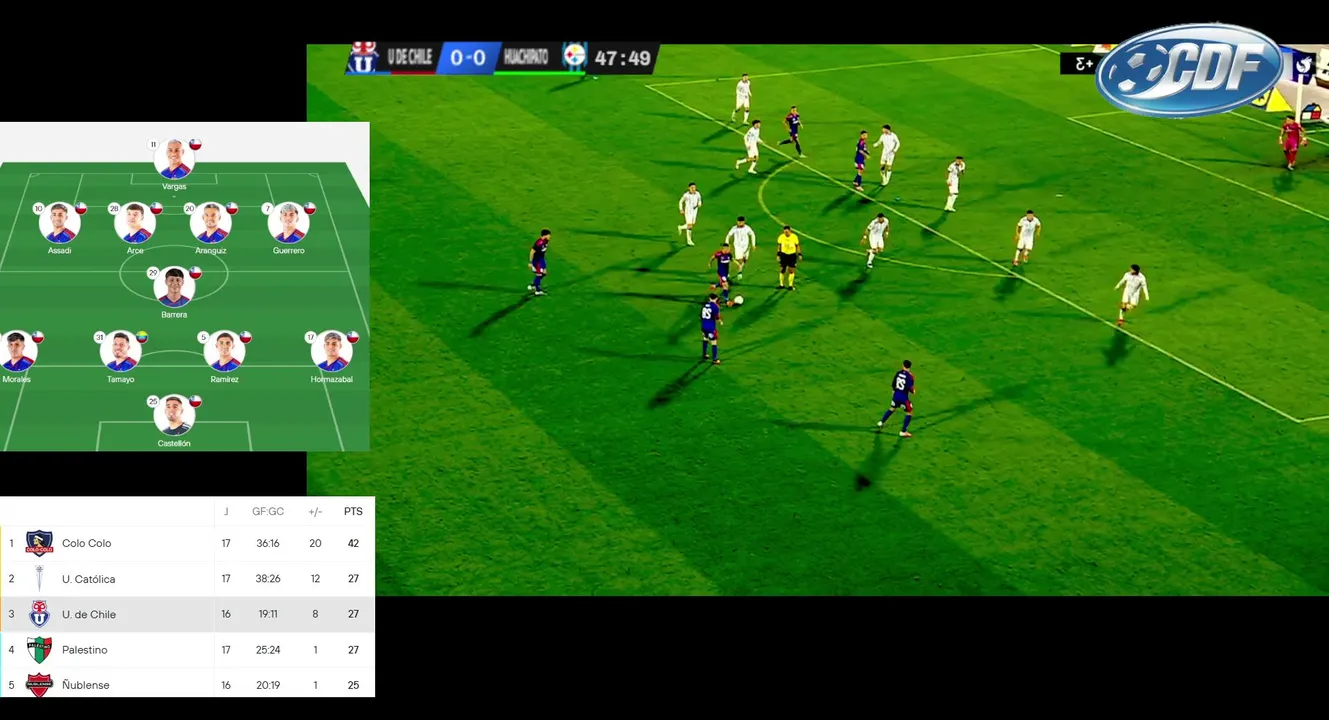Viewport: 1329px width, 720px height.
Task: Click the Ñublense crest in standings
Action: (39, 685)
